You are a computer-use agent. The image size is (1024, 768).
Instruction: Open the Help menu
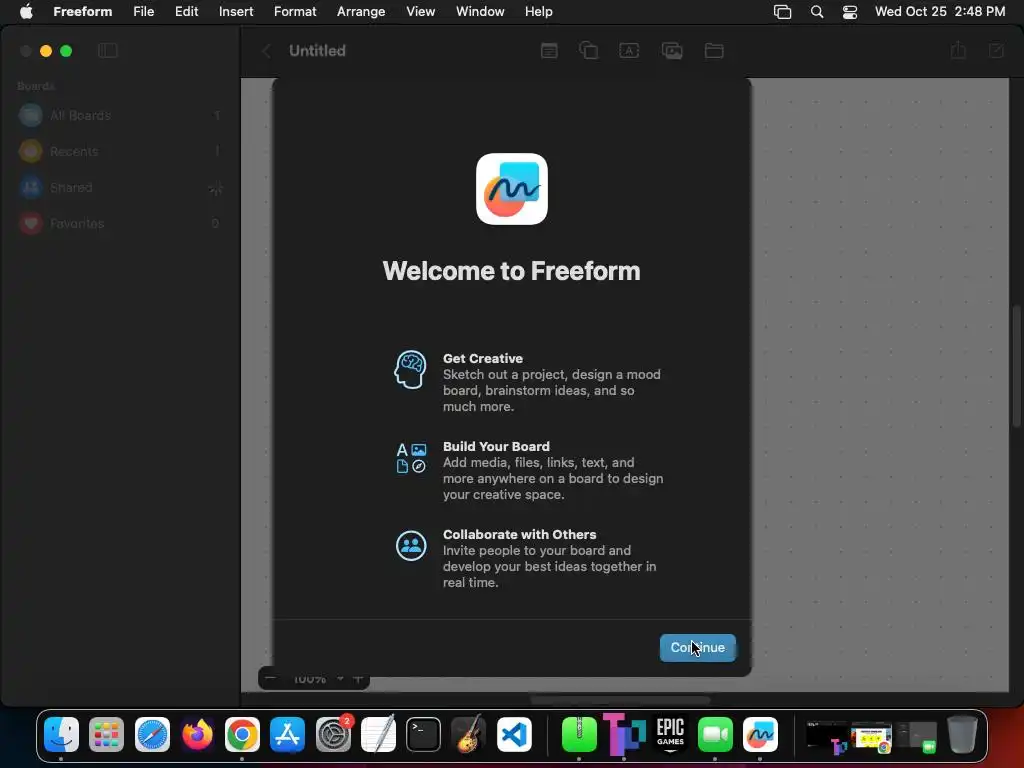click(x=539, y=12)
